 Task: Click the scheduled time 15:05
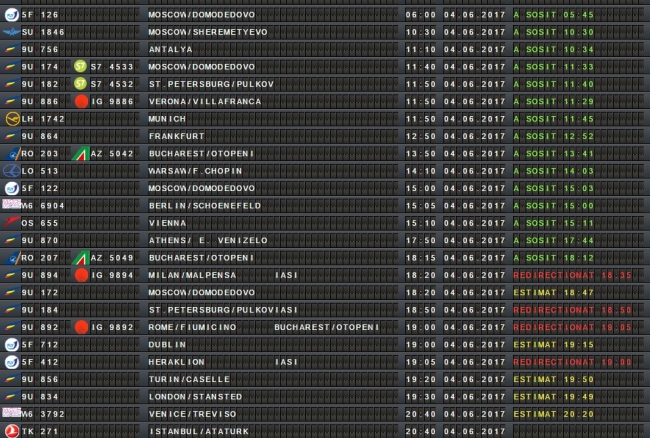click(x=421, y=206)
